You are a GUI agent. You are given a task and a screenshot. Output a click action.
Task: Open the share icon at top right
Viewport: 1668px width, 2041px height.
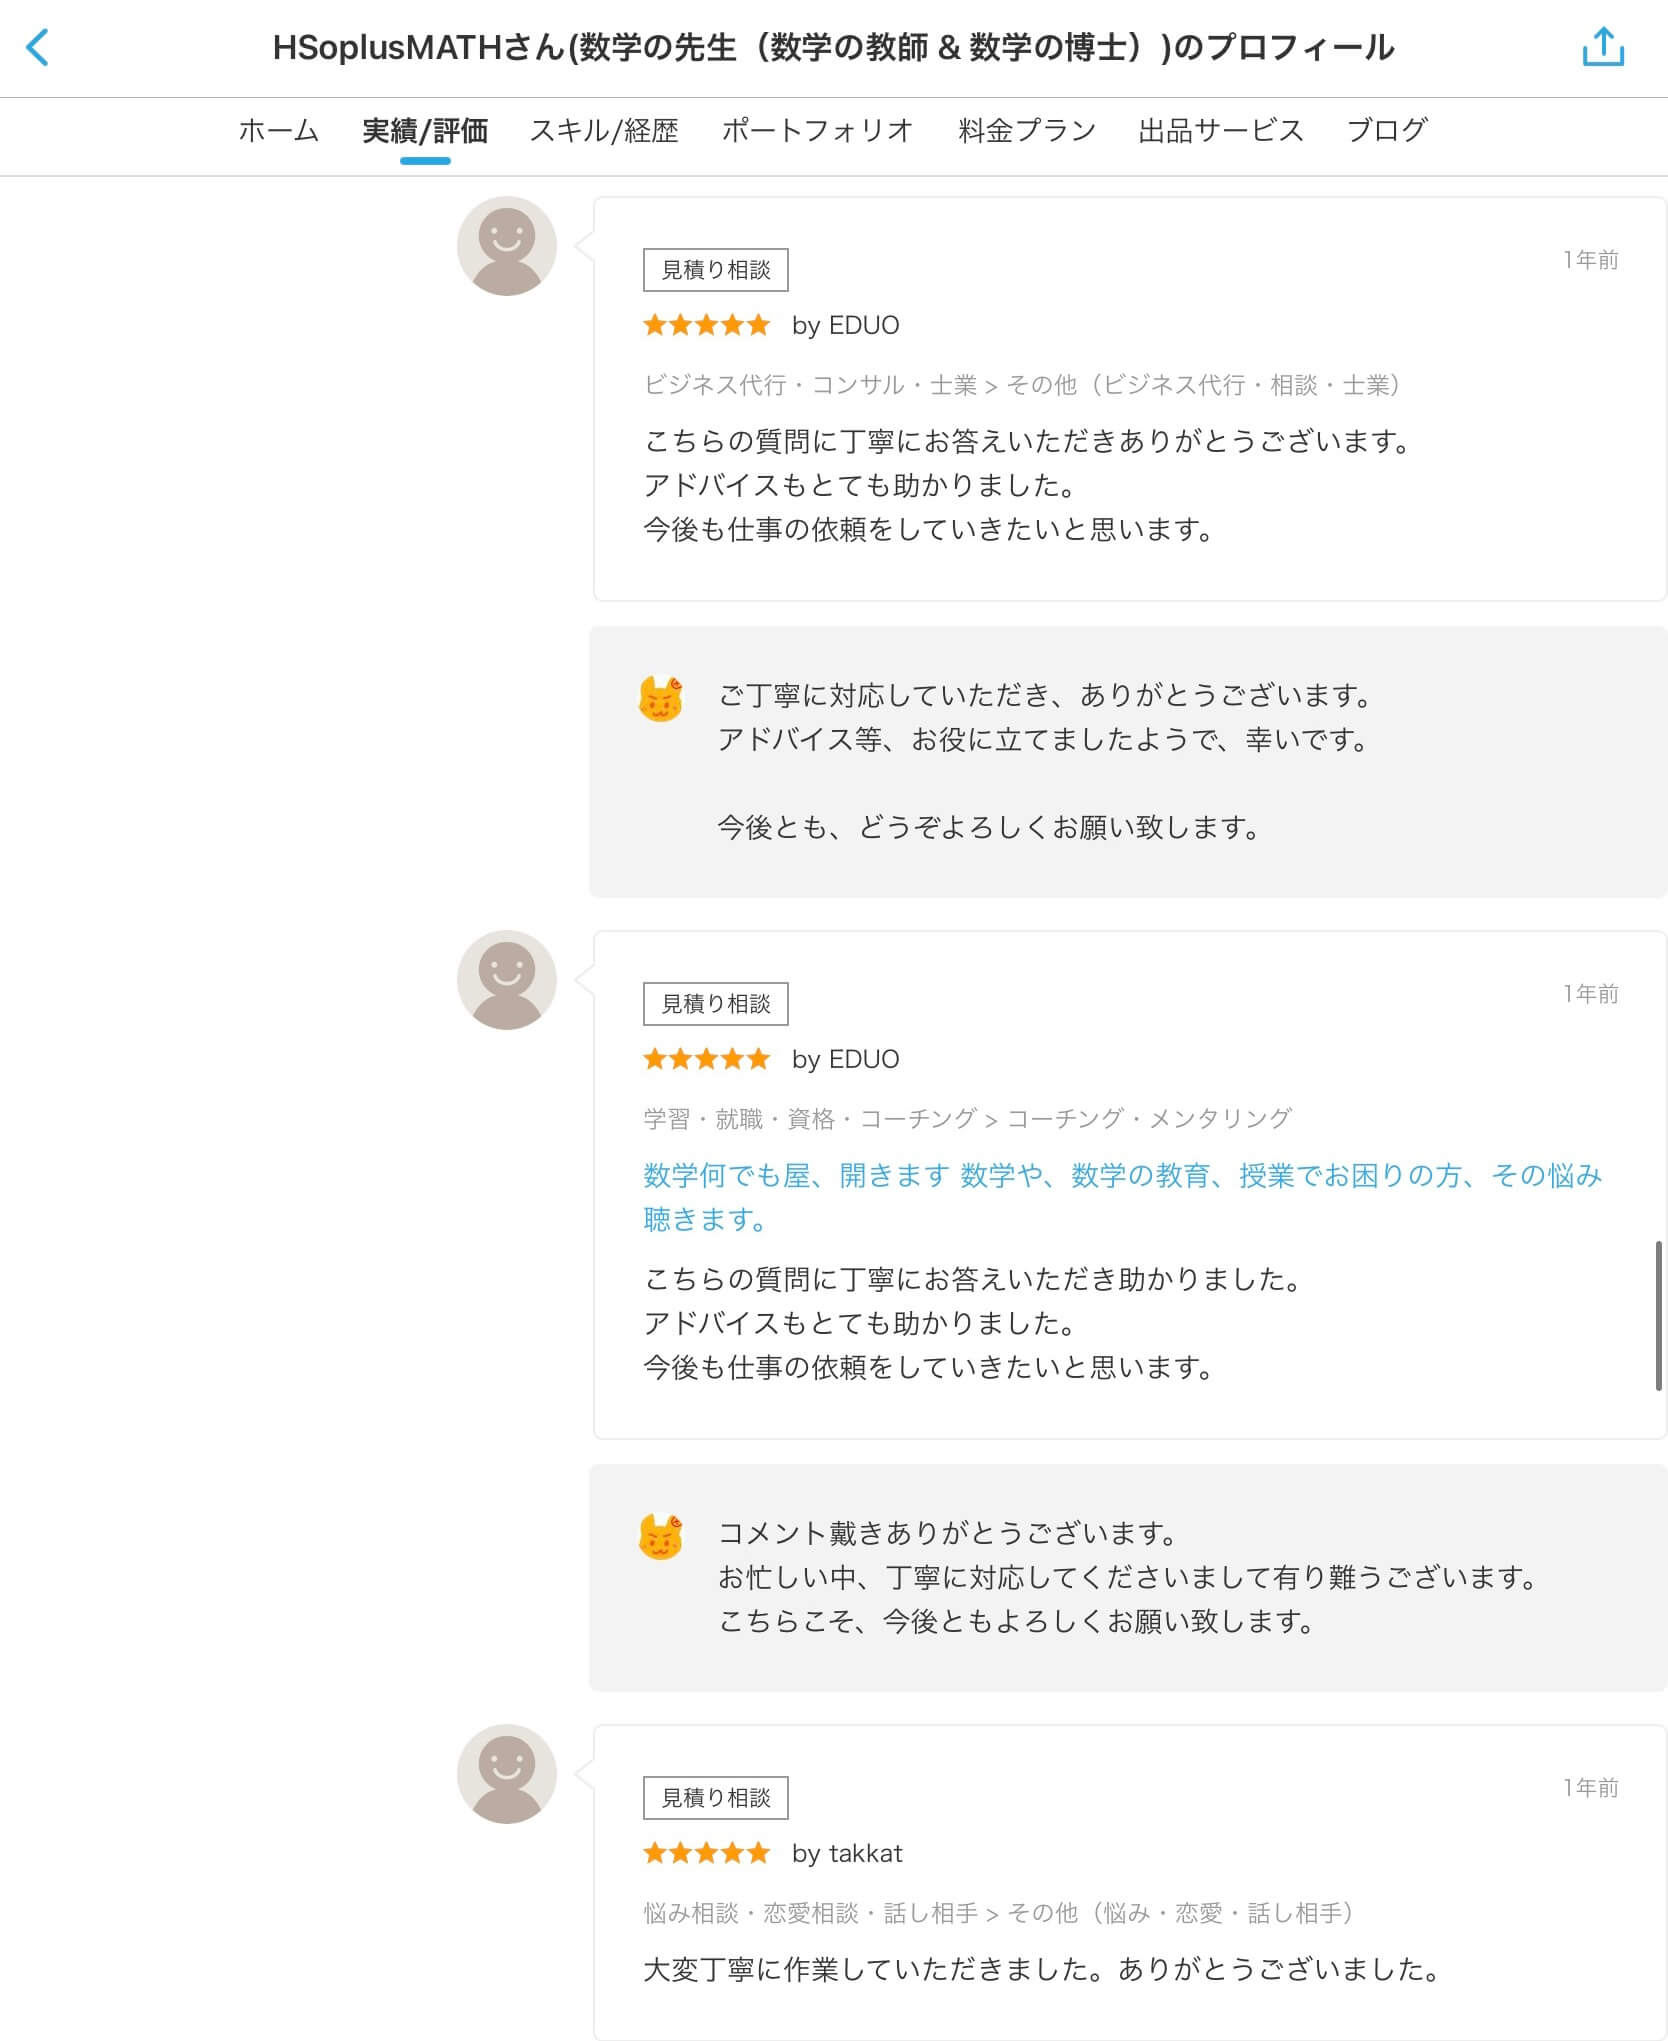click(x=1603, y=47)
